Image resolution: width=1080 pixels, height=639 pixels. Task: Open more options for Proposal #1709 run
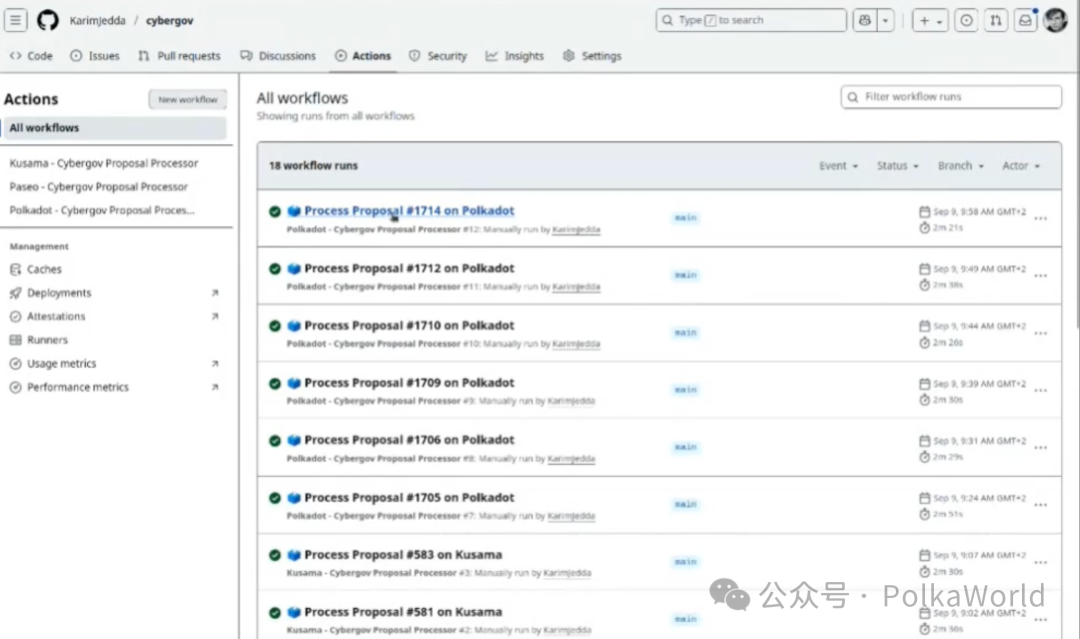[x=1041, y=390]
